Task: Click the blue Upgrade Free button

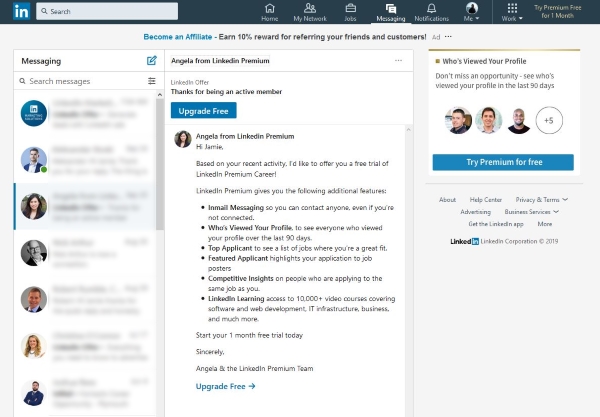Action: [x=204, y=111]
